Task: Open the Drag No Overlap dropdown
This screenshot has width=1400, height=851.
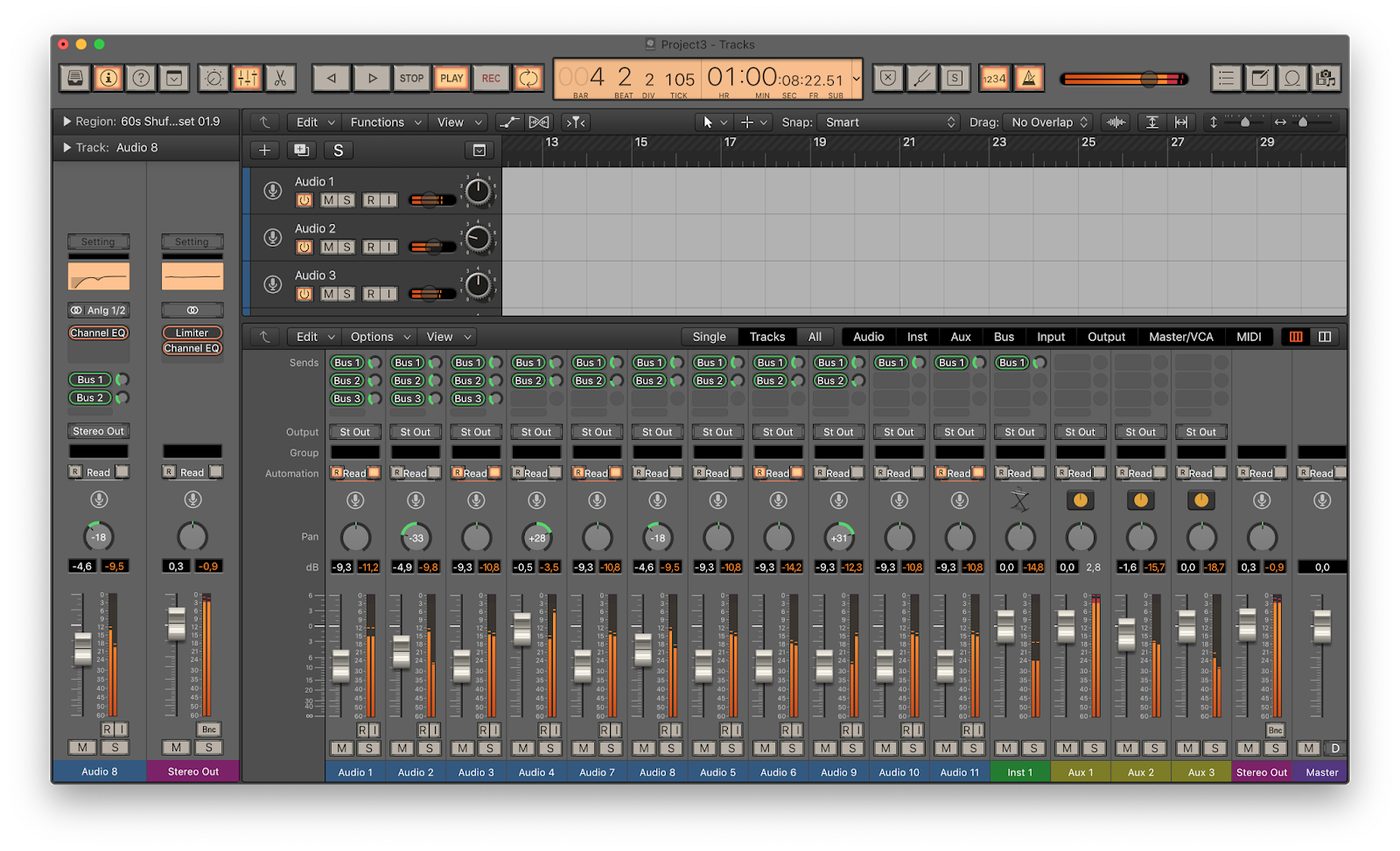Action: (1047, 122)
